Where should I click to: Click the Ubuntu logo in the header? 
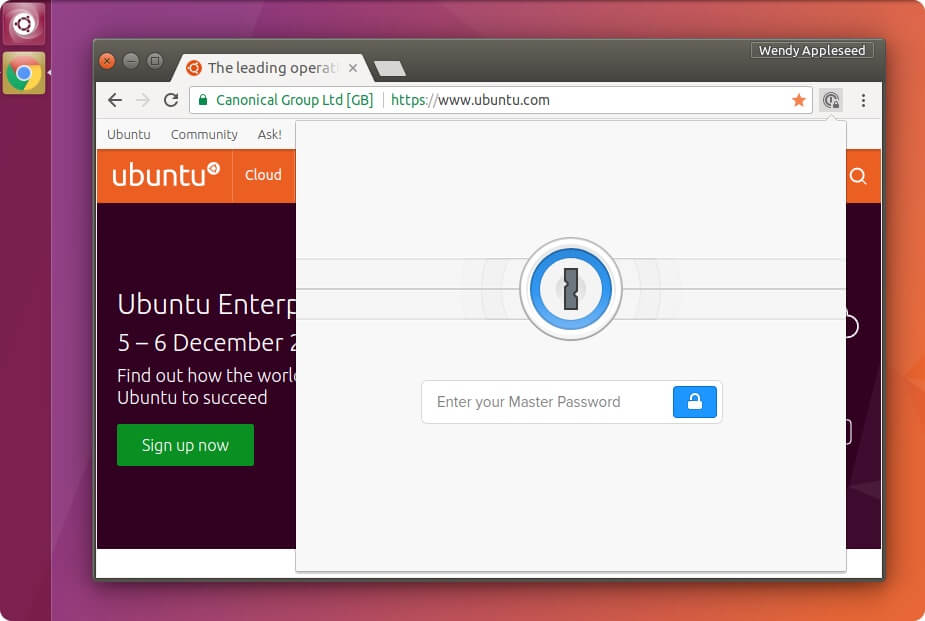(x=164, y=175)
